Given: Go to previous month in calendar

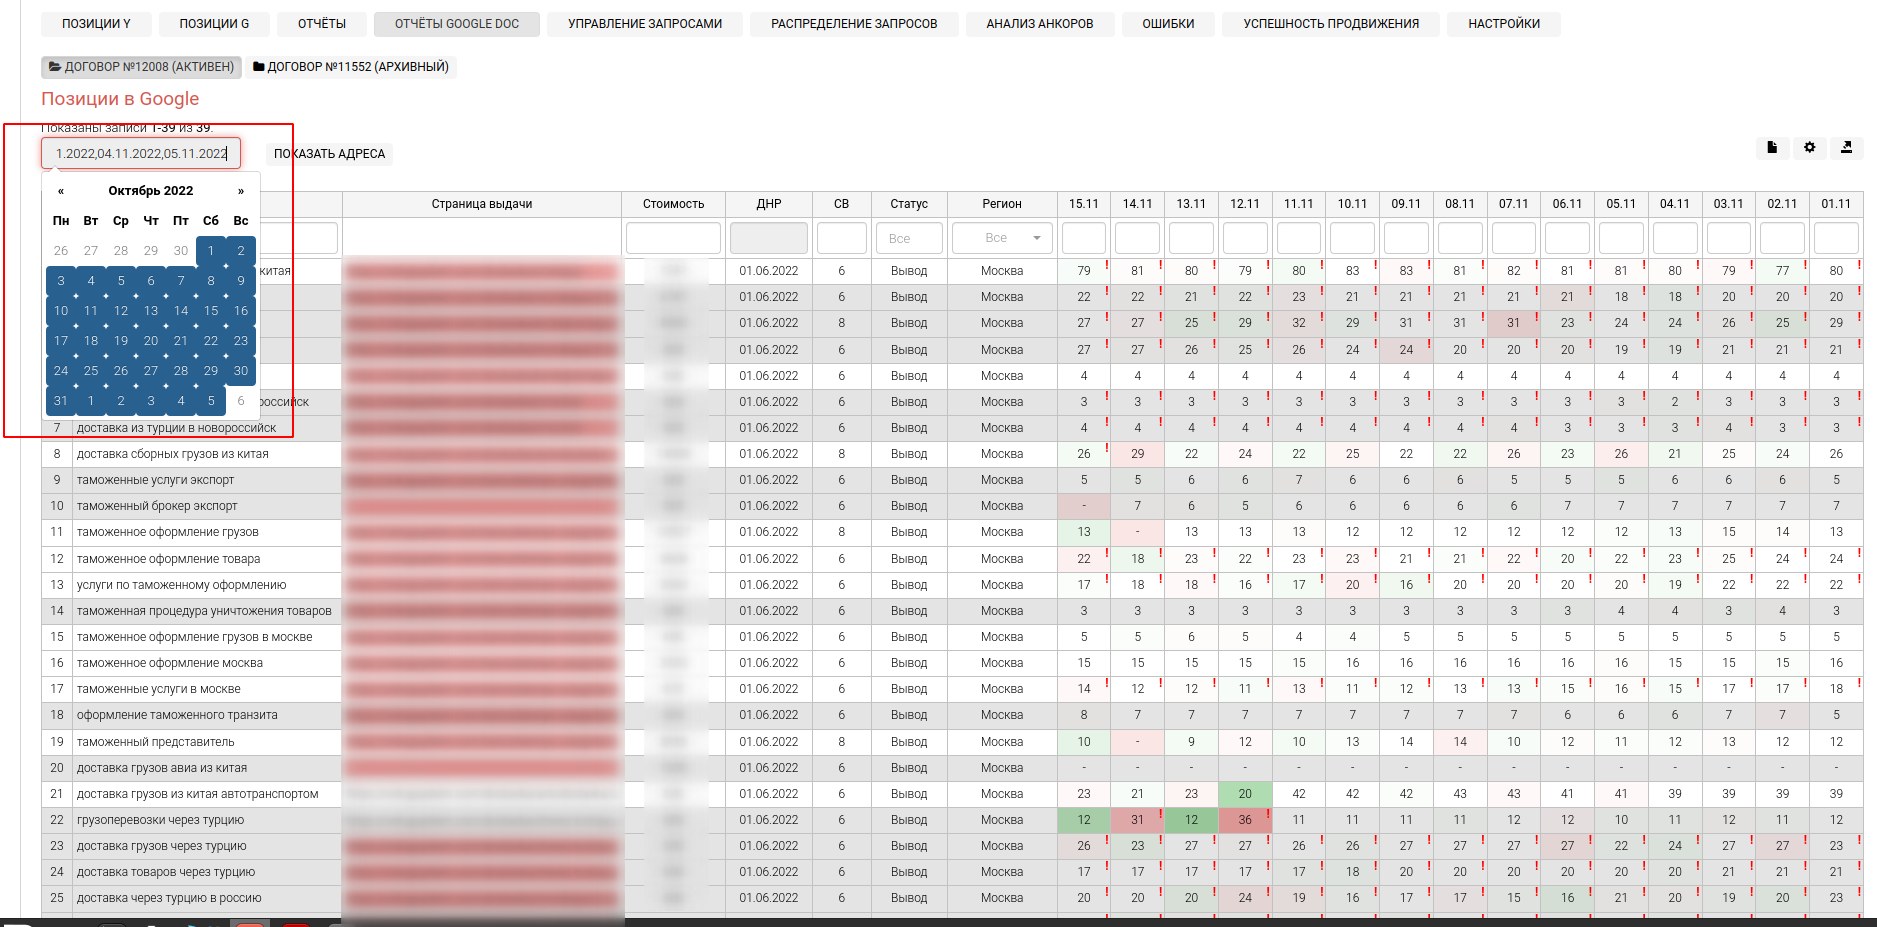Looking at the screenshot, I should [x=61, y=191].
